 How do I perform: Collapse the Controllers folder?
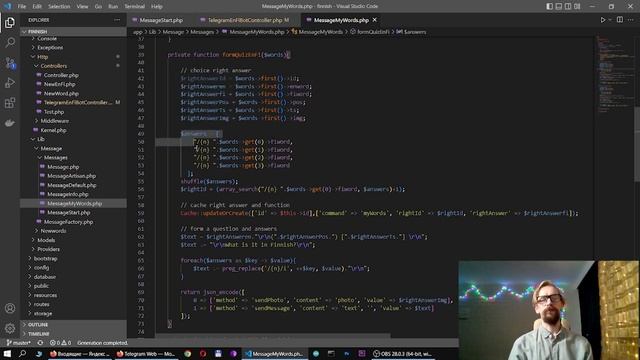(73, 66)
